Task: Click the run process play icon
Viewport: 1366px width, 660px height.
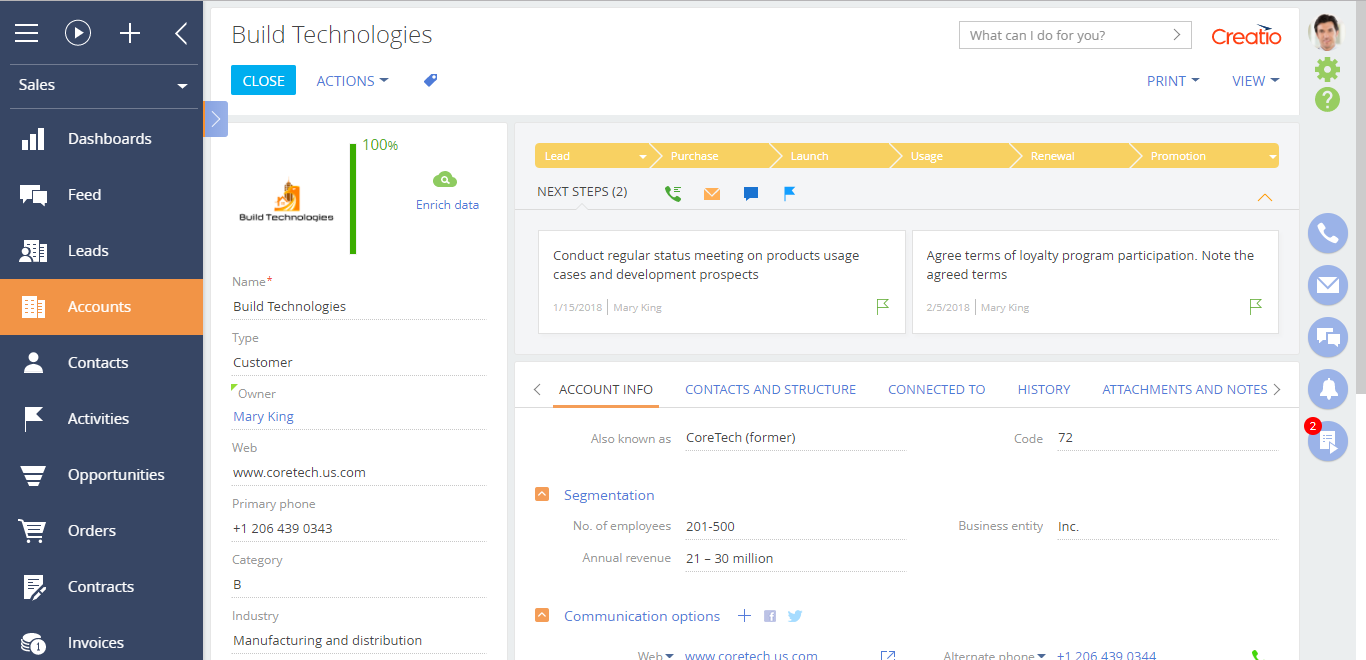Action: pyautogui.click(x=78, y=33)
